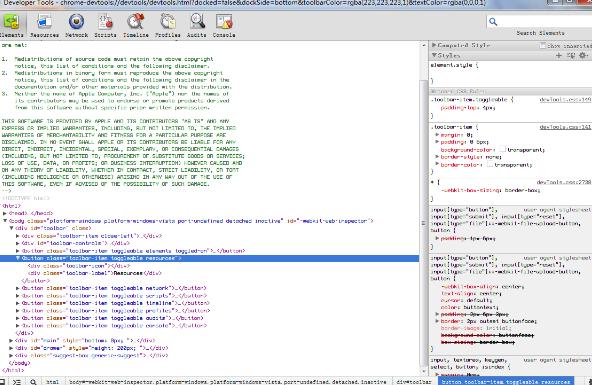Expand the suggest-box div node
592x385 pixels.
tap(11, 355)
